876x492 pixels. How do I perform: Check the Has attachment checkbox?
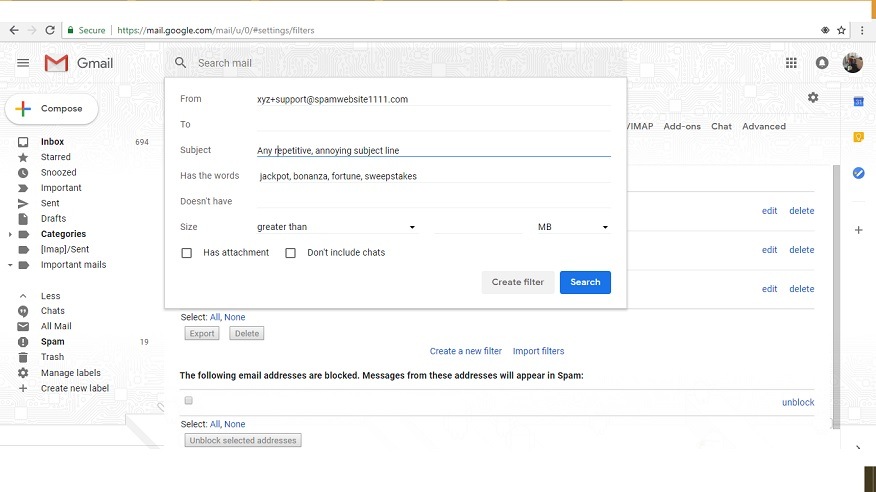(x=187, y=253)
